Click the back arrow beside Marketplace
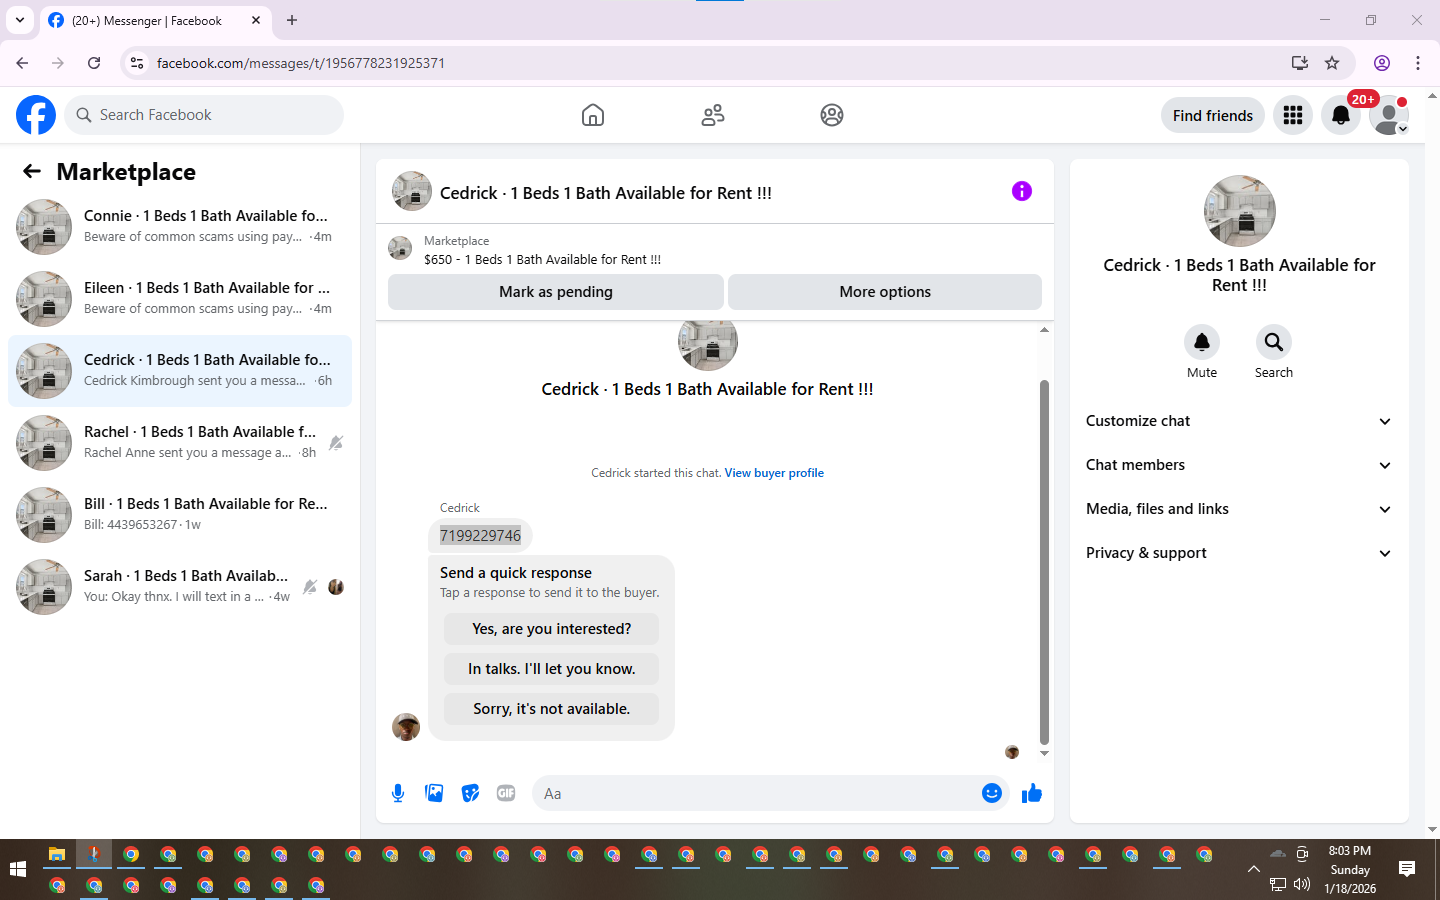Screen dimensions: 1440x900 32,171
